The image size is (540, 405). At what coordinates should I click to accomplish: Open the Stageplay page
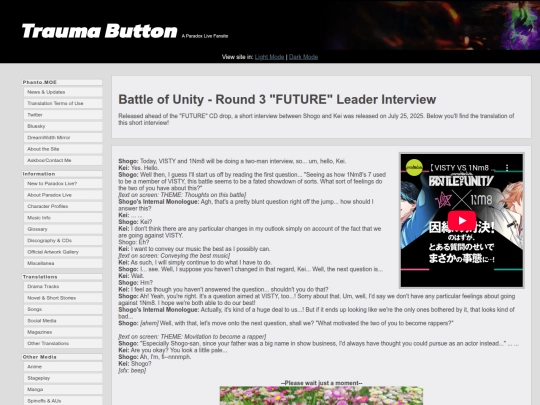coord(63,378)
